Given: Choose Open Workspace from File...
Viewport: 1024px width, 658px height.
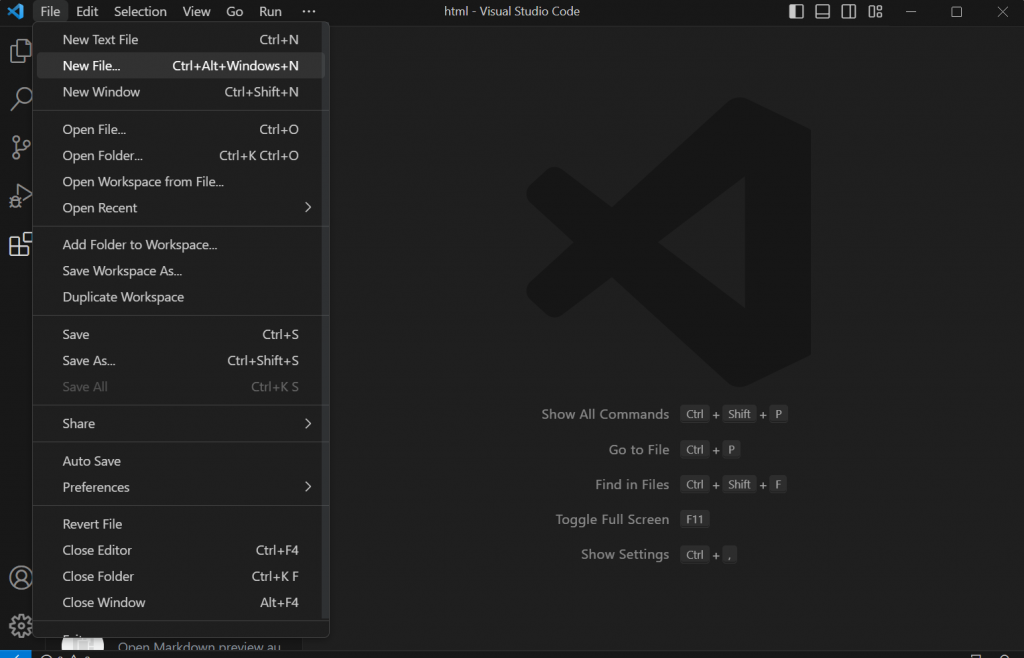Looking at the screenshot, I should [181, 181].
